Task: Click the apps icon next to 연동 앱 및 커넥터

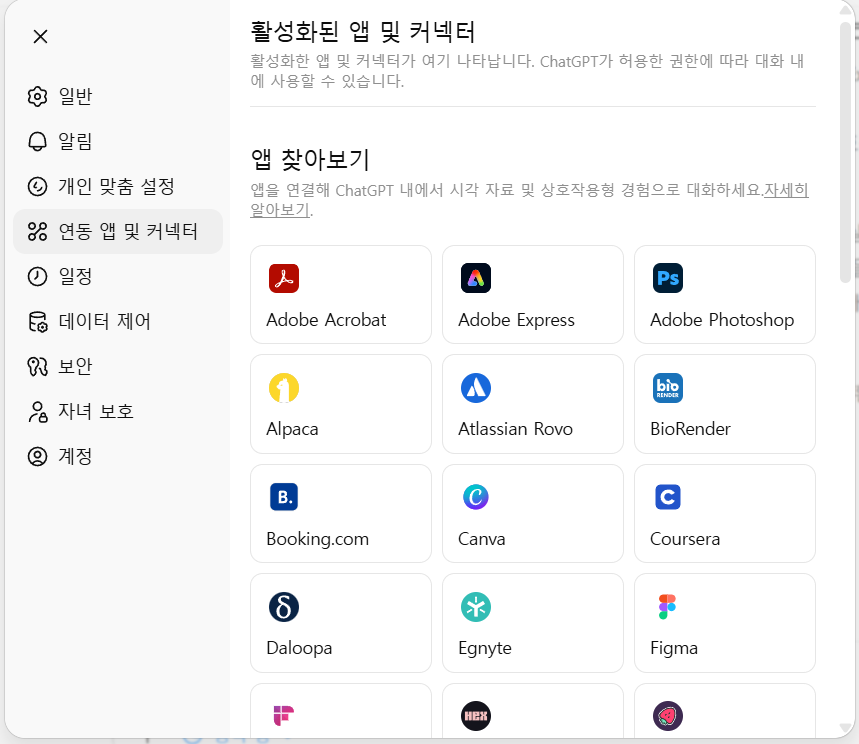Action: coord(37,231)
